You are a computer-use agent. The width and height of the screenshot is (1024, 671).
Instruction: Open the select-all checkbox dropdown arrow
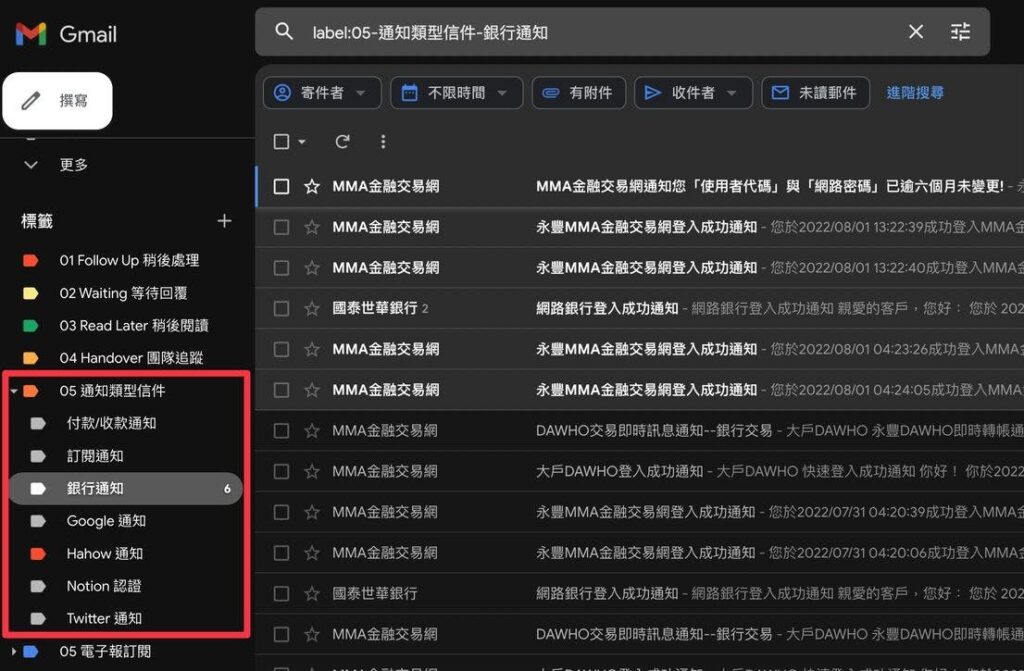302,141
